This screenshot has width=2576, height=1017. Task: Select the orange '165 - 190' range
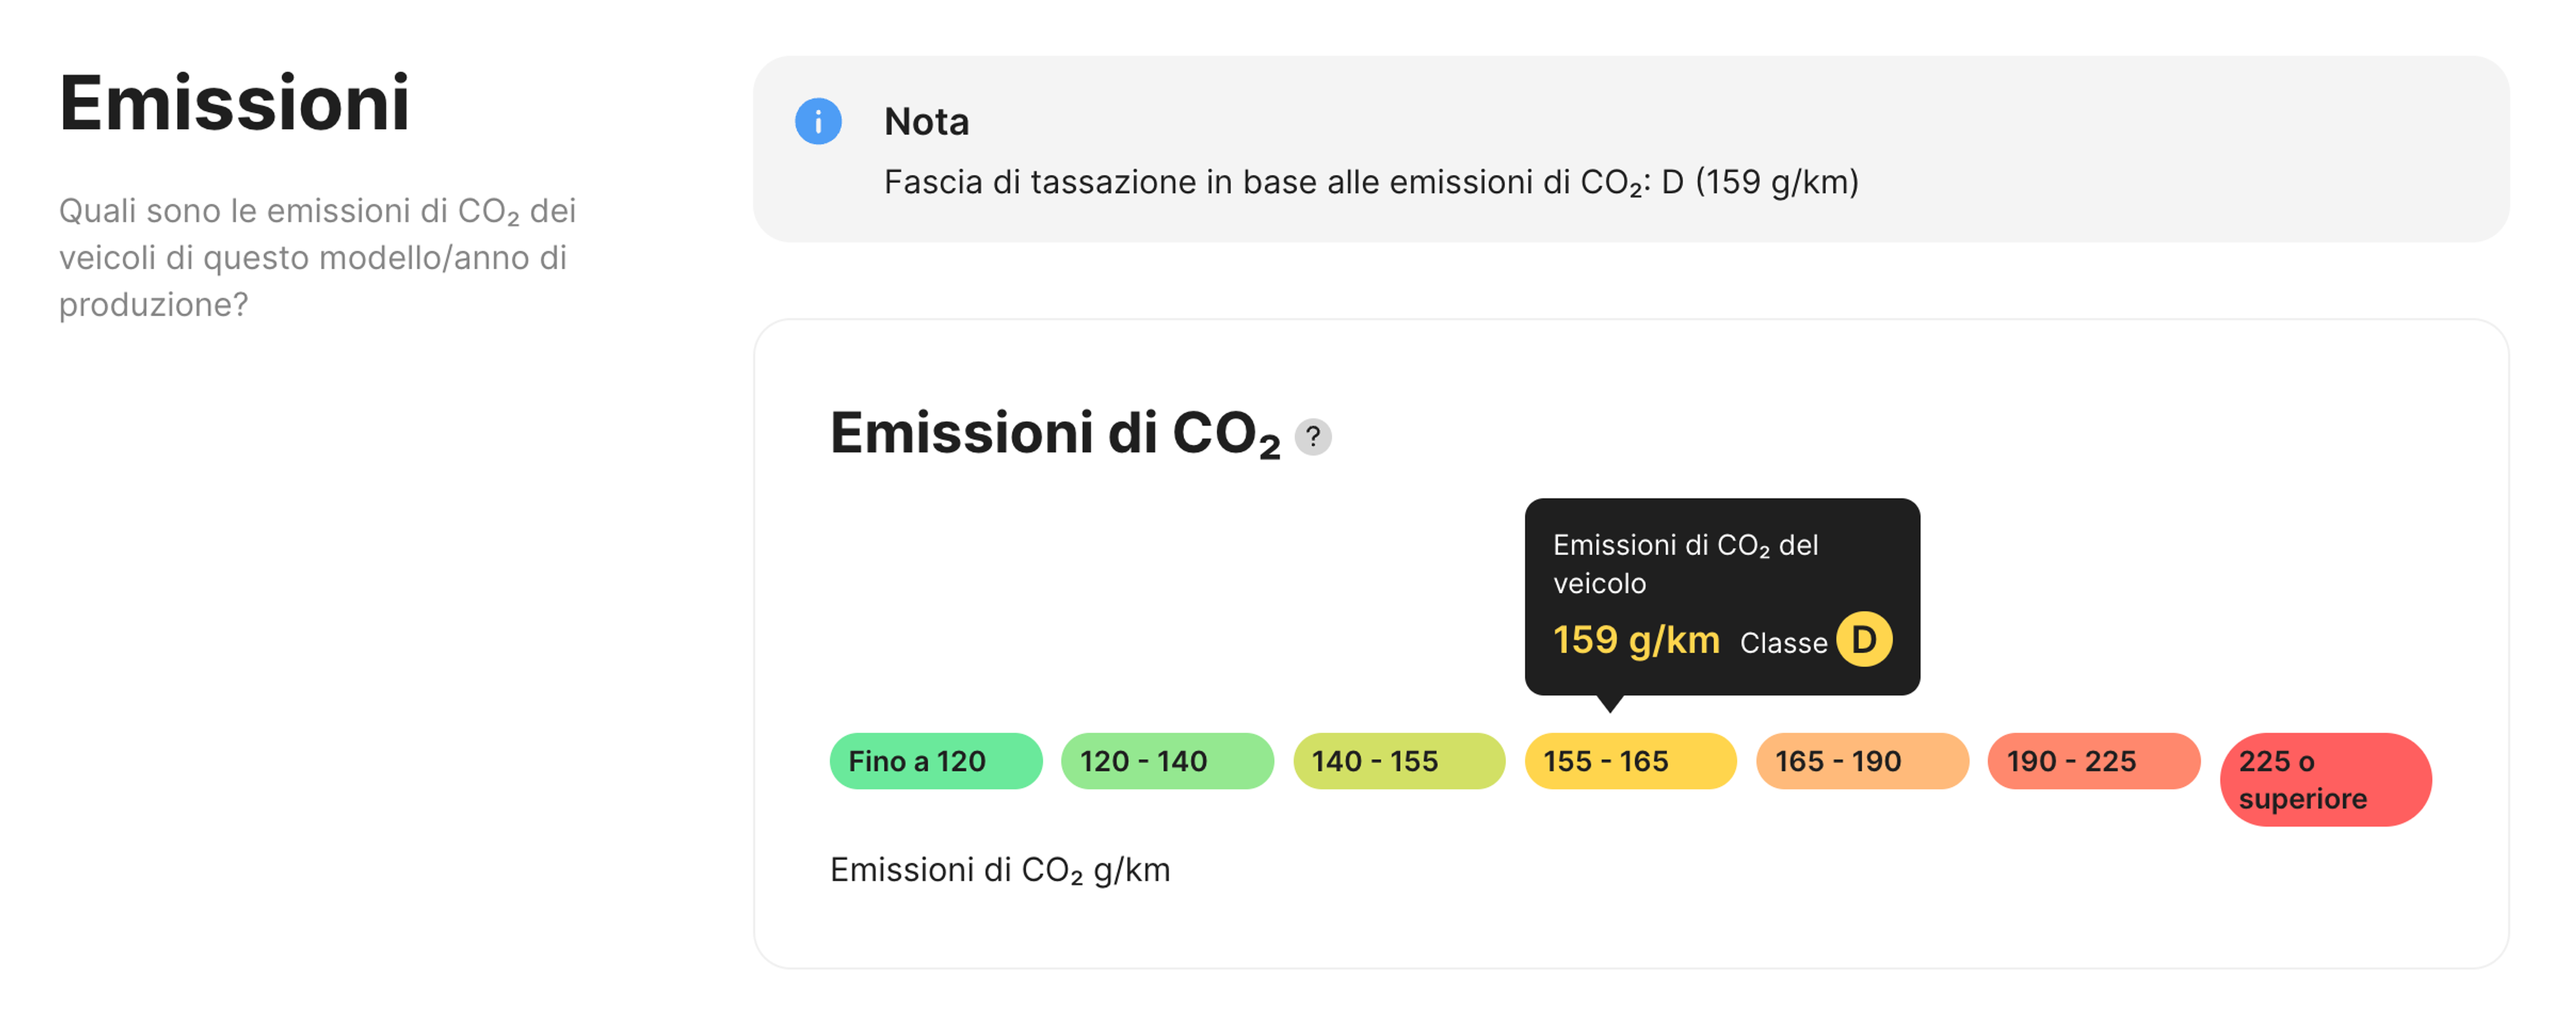pos(1862,761)
